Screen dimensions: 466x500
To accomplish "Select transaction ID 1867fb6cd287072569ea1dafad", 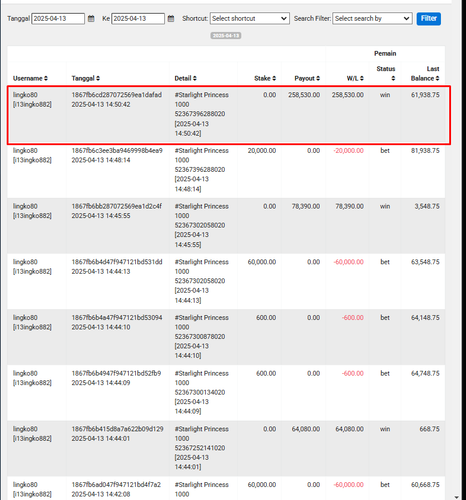I will [117, 95].
